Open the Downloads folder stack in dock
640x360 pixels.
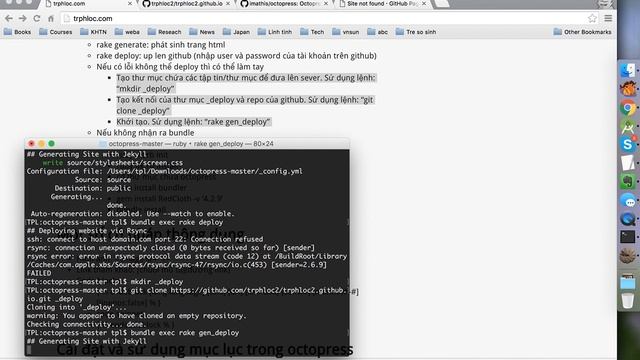click(x=628, y=282)
